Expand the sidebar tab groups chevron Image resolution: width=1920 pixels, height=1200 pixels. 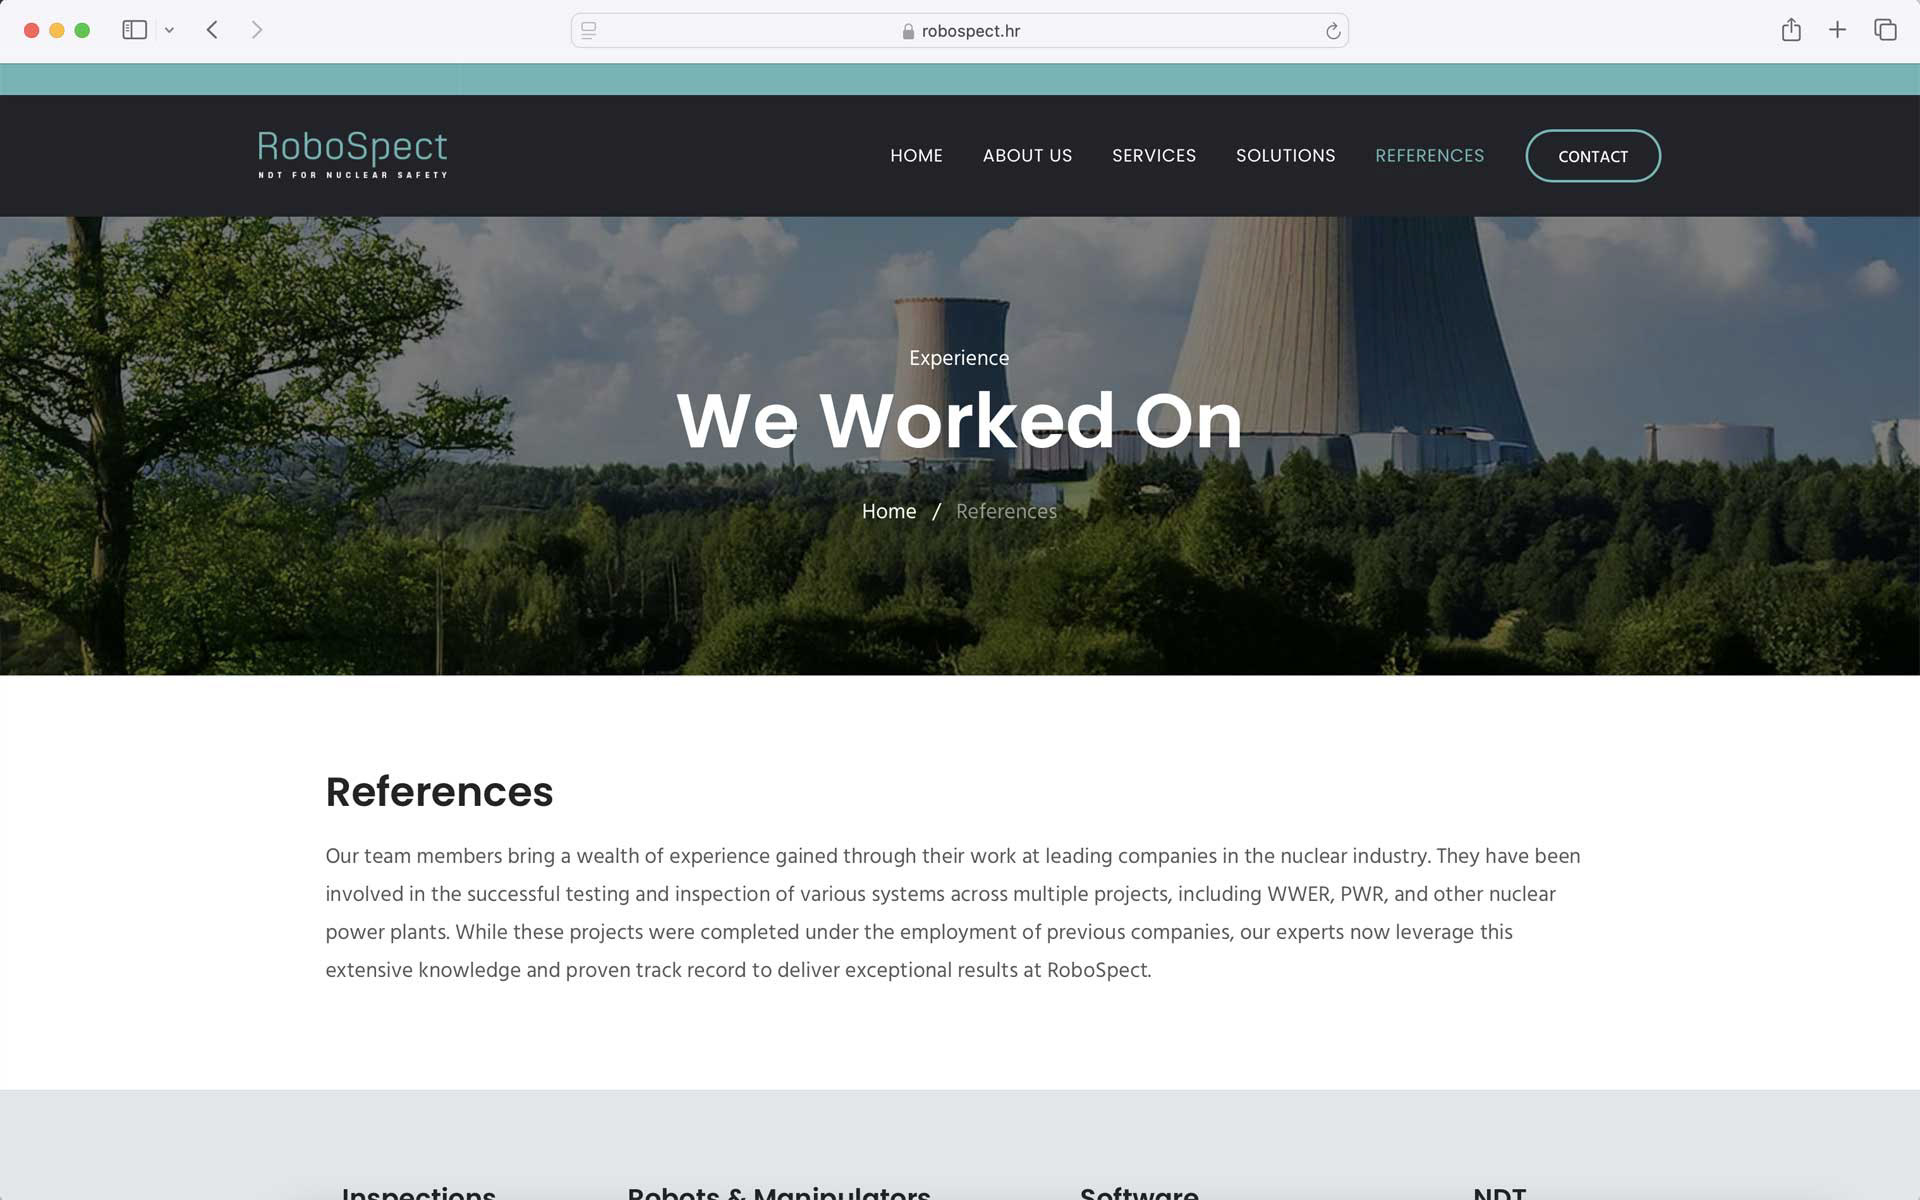pos(169,30)
